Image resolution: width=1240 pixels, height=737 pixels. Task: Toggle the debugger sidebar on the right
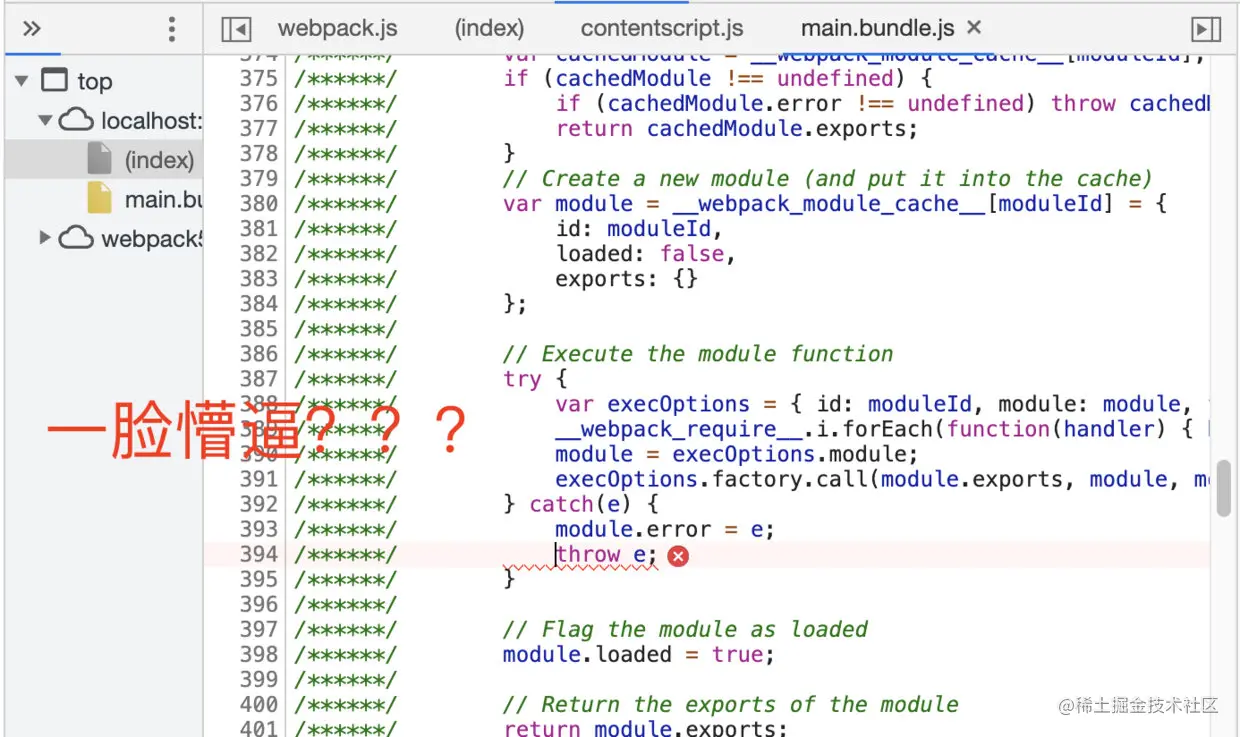pos(1208,29)
